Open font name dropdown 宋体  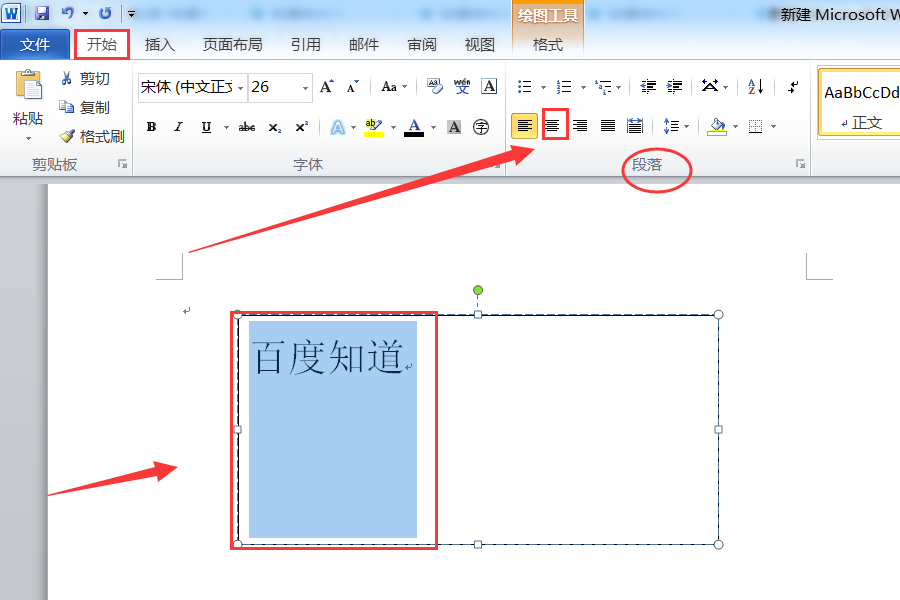coord(240,87)
